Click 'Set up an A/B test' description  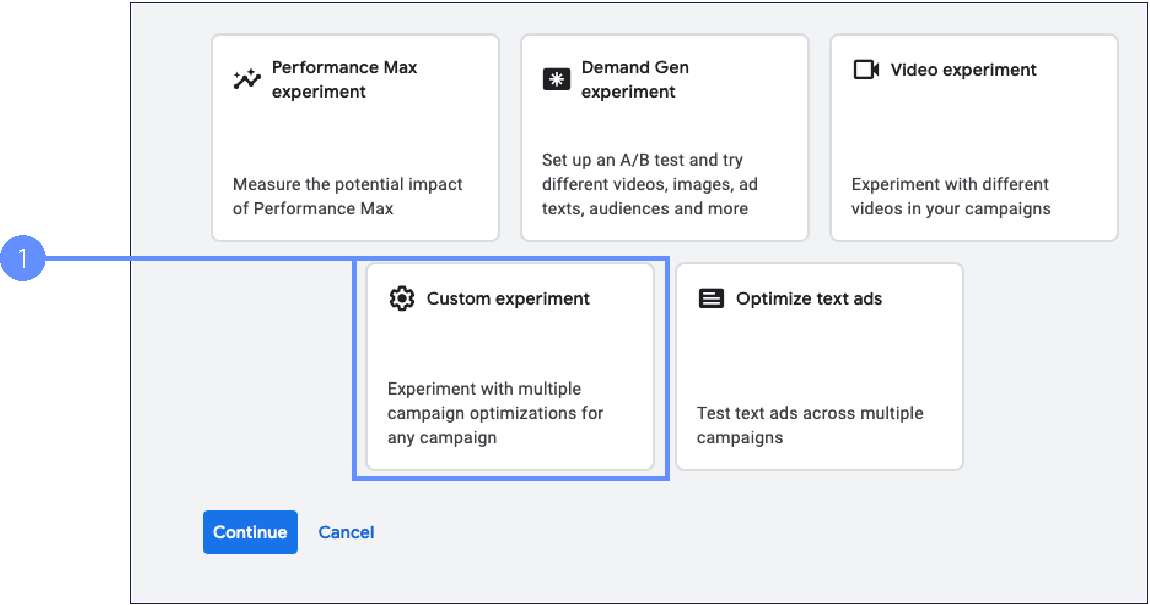pos(645,185)
